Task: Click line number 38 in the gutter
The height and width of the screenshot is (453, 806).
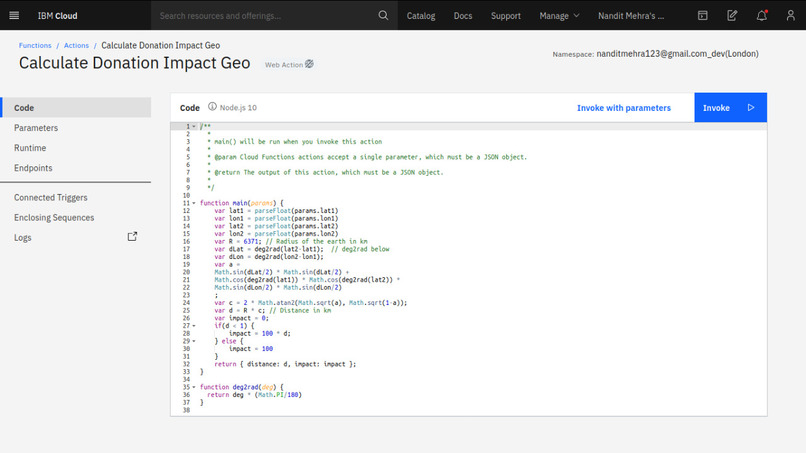Action: pos(186,410)
